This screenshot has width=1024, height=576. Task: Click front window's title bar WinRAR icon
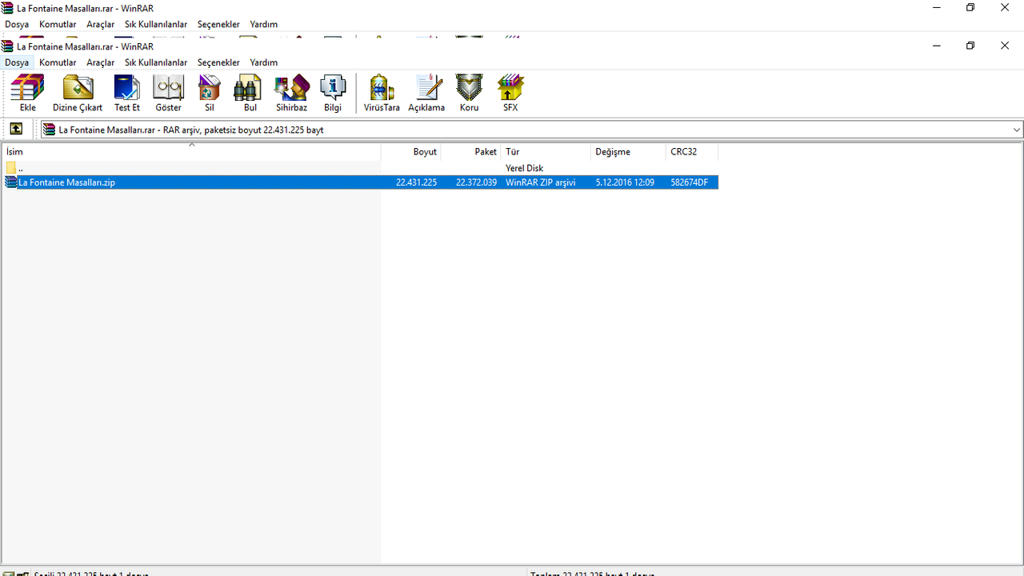7,46
